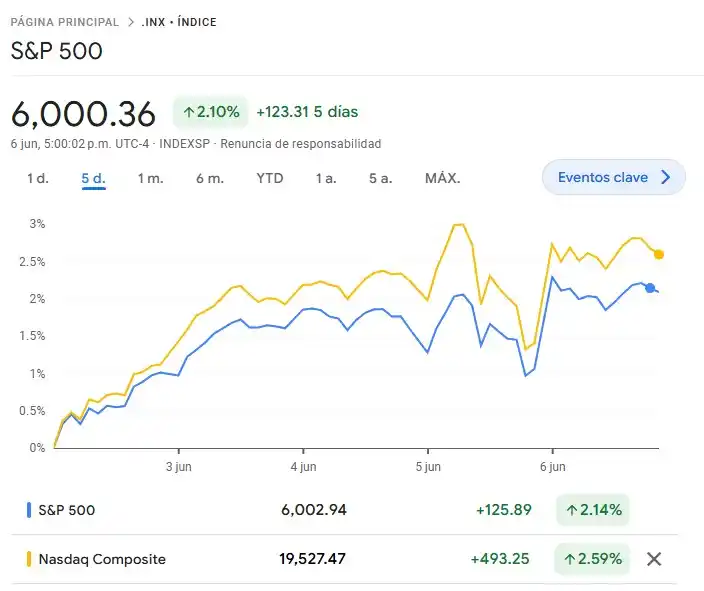
Task: Click the 4 jun date label on axis
Action: pos(304,467)
